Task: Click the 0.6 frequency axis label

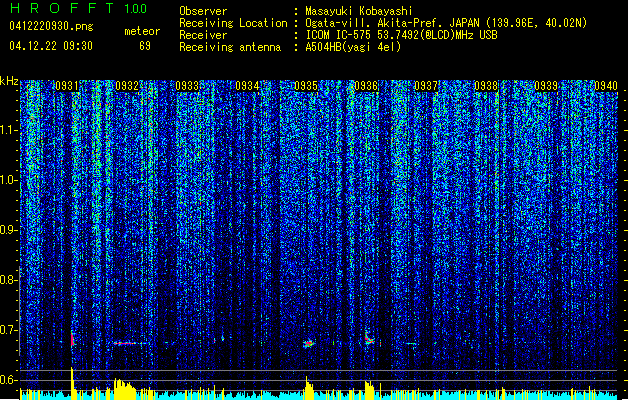Action: click(x=8, y=380)
